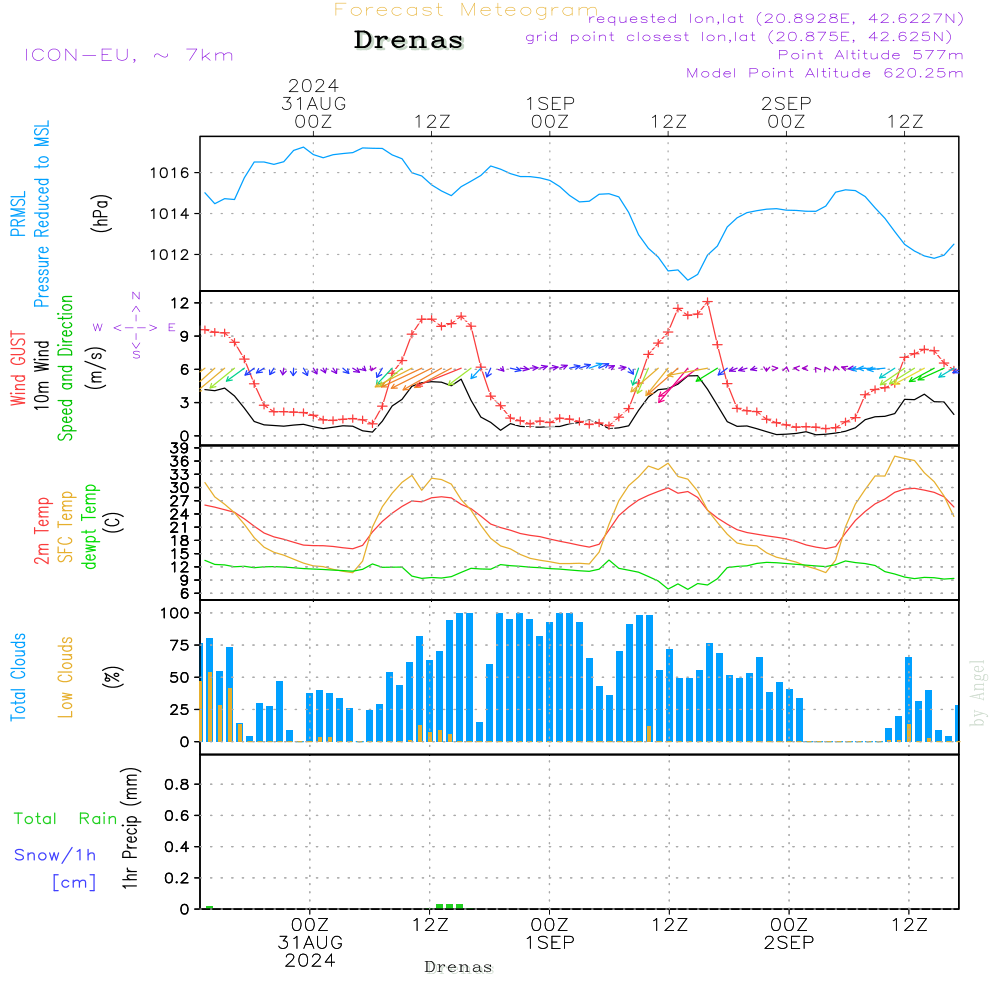Click the 39 temperature tick label
1000x1000 pixels.
[x=180, y=448]
